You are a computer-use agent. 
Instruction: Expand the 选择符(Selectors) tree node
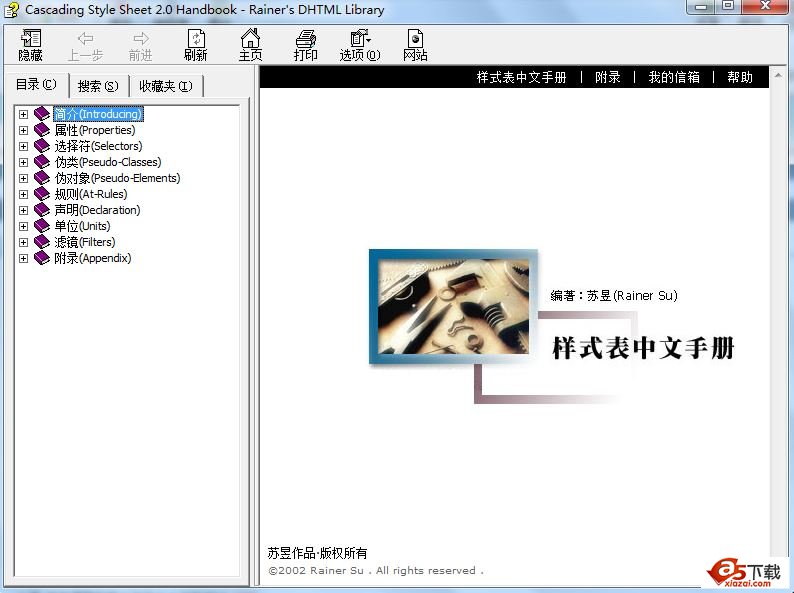click(x=23, y=146)
